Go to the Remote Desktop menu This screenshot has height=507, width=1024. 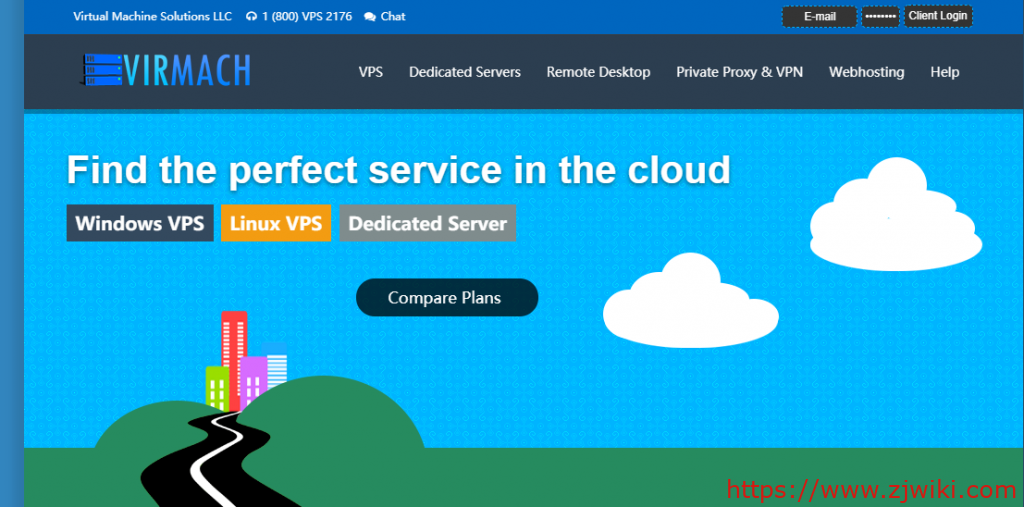[x=598, y=72]
